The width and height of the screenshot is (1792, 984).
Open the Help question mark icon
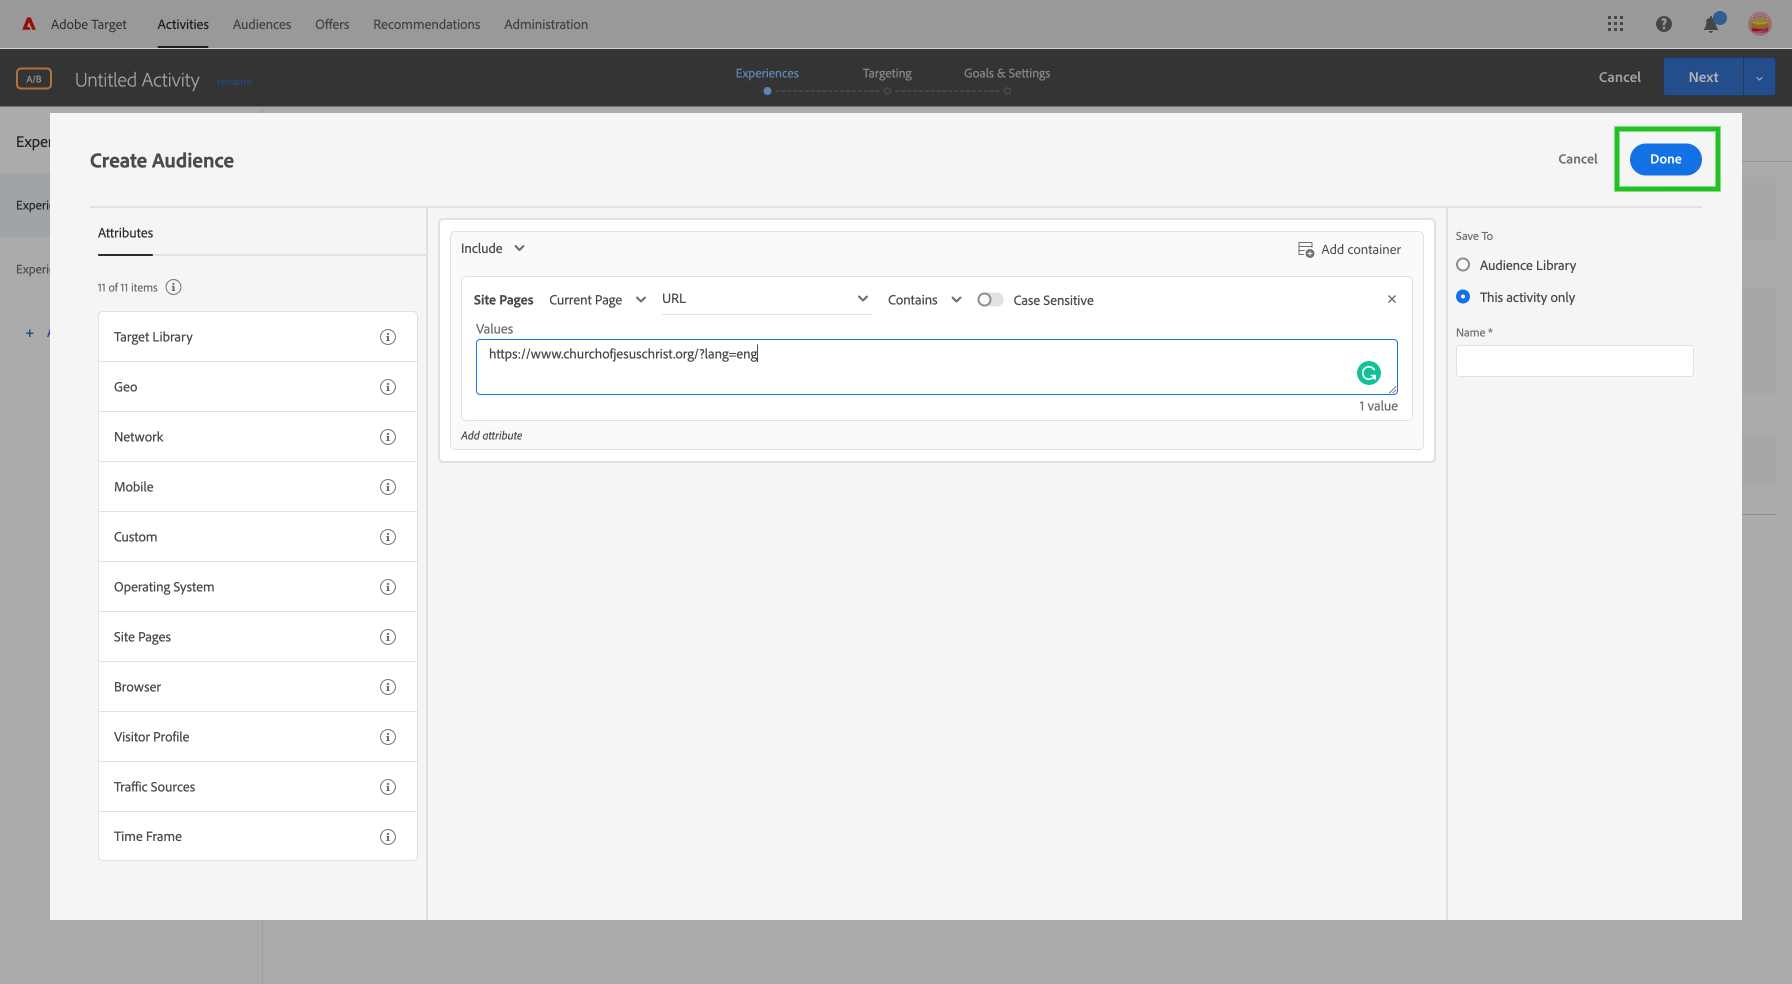point(1663,23)
